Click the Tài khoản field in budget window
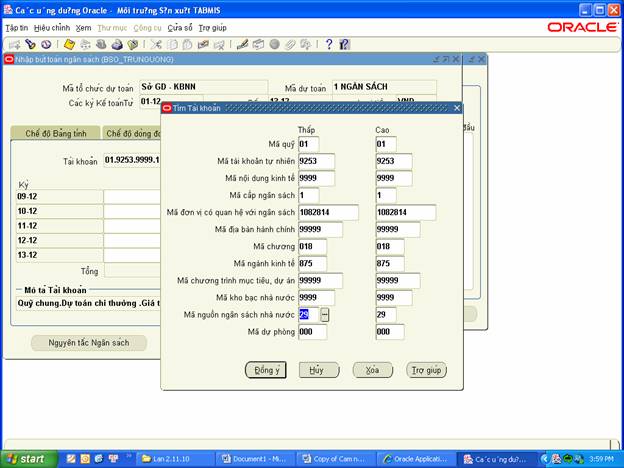The width and height of the screenshot is (624, 468). coord(132,160)
